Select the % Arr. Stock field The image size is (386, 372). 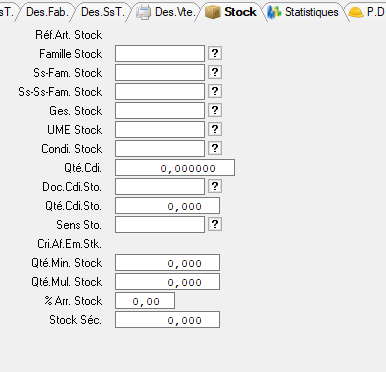click(145, 301)
